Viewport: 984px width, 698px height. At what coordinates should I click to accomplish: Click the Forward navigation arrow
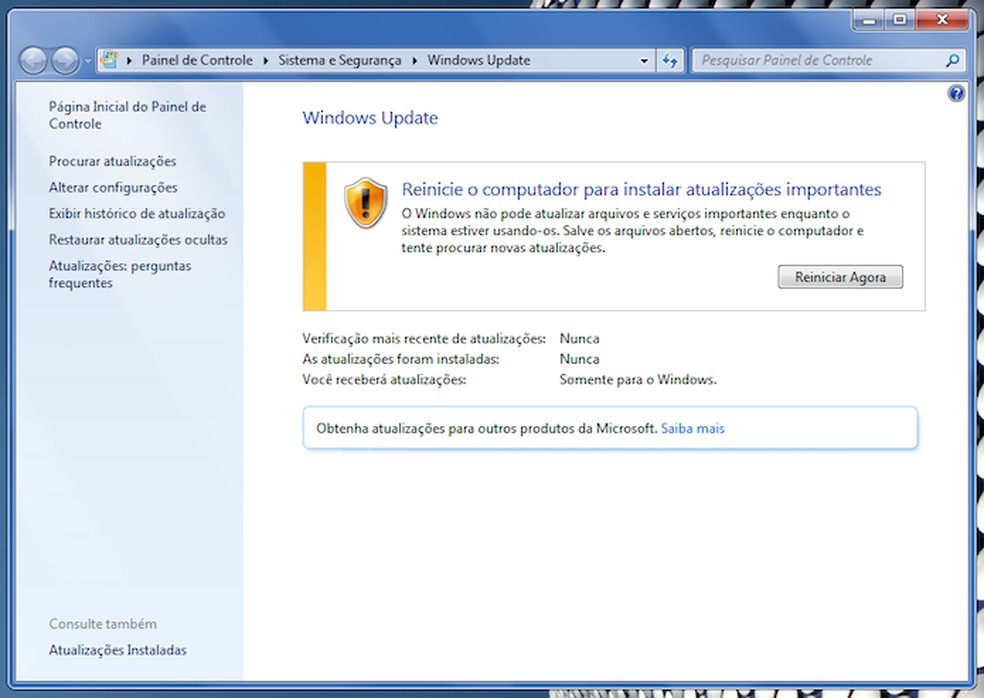coord(65,61)
